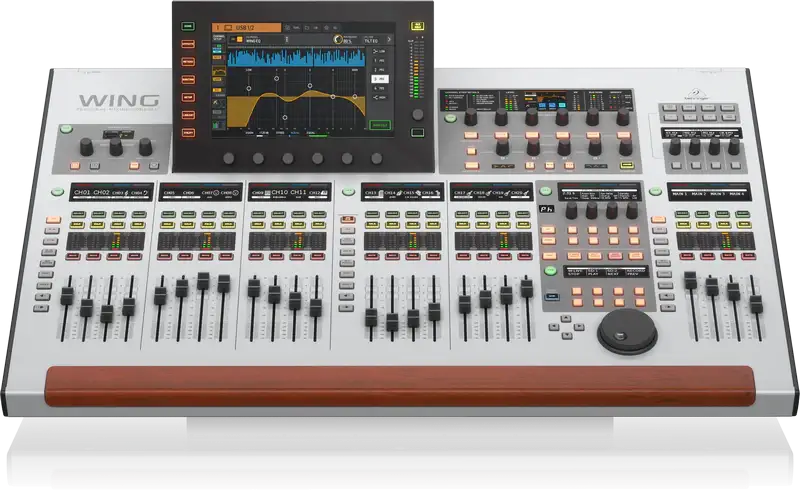Toggle the SELECT button for CH01
This screenshot has width=800, height=490.
(78, 214)
